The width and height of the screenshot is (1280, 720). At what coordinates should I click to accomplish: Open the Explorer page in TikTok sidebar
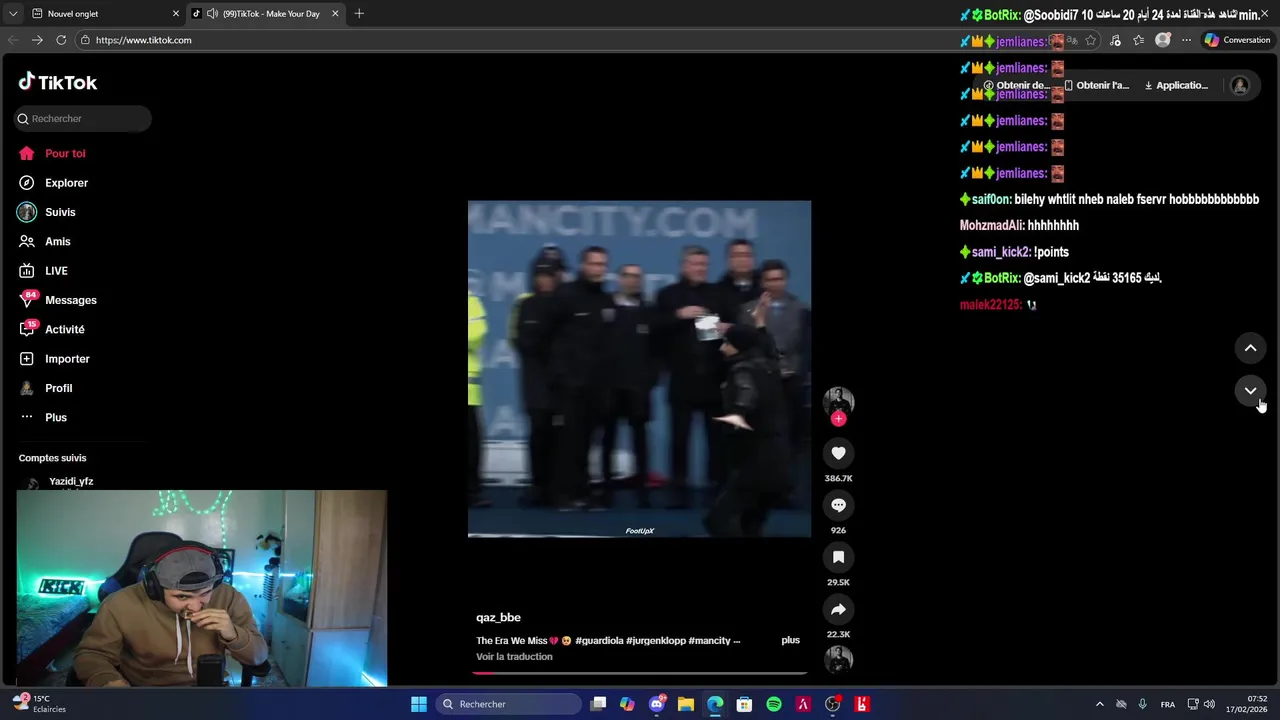[x=53, y=183]
